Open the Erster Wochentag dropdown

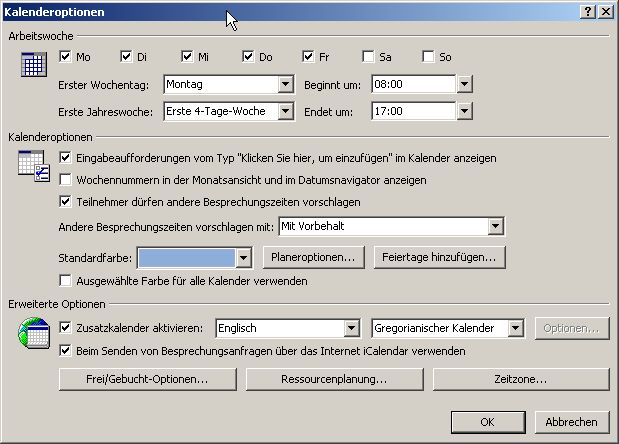(285, 85)
